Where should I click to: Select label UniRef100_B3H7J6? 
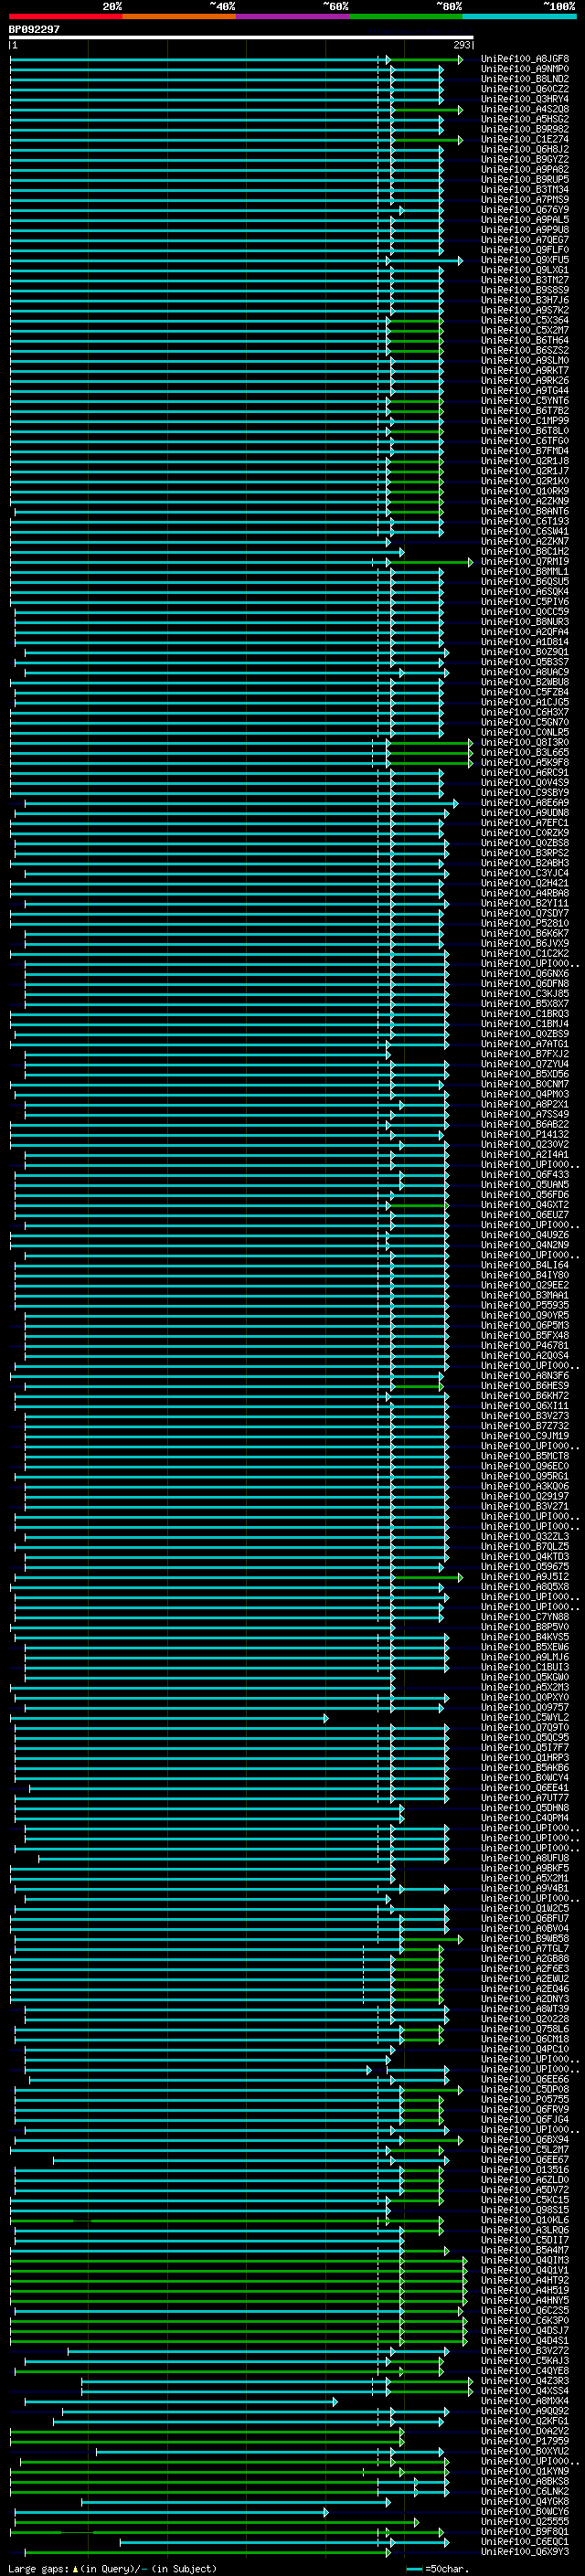[525, 300]
